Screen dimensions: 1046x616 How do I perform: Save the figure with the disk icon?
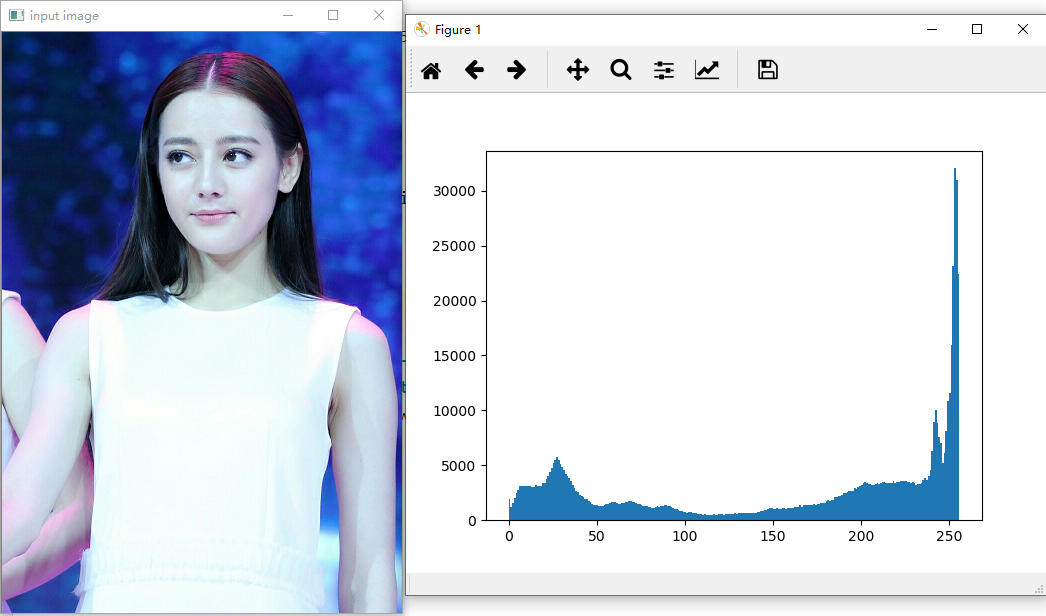(767, 70)
